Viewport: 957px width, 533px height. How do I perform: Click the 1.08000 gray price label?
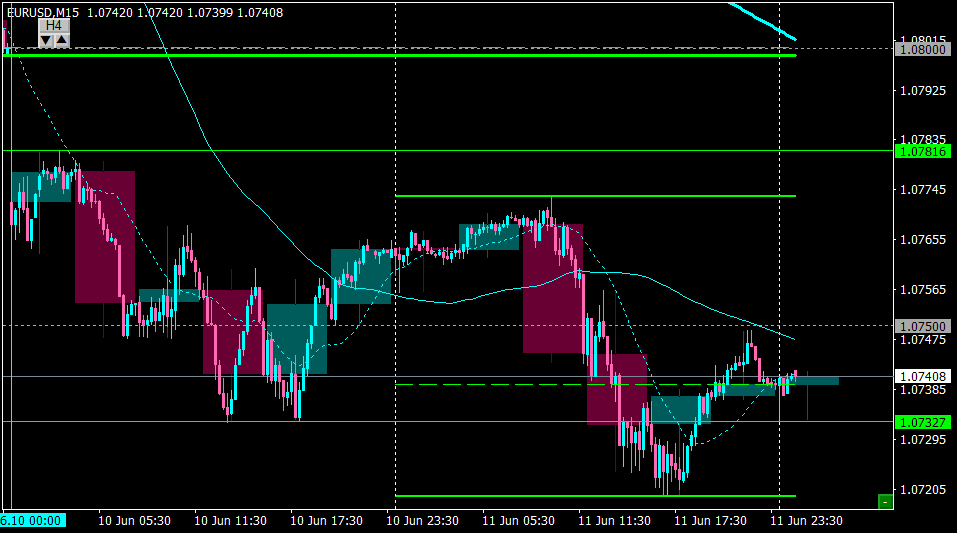pos(922,49)
